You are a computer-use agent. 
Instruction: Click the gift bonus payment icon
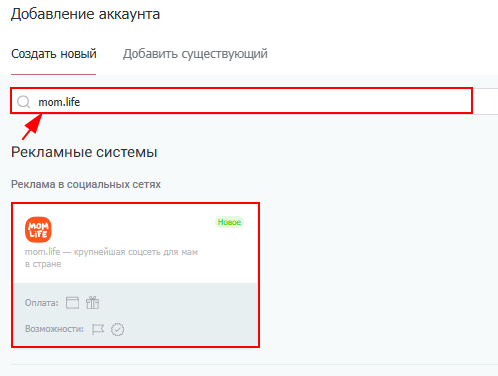tap(92, 303)
